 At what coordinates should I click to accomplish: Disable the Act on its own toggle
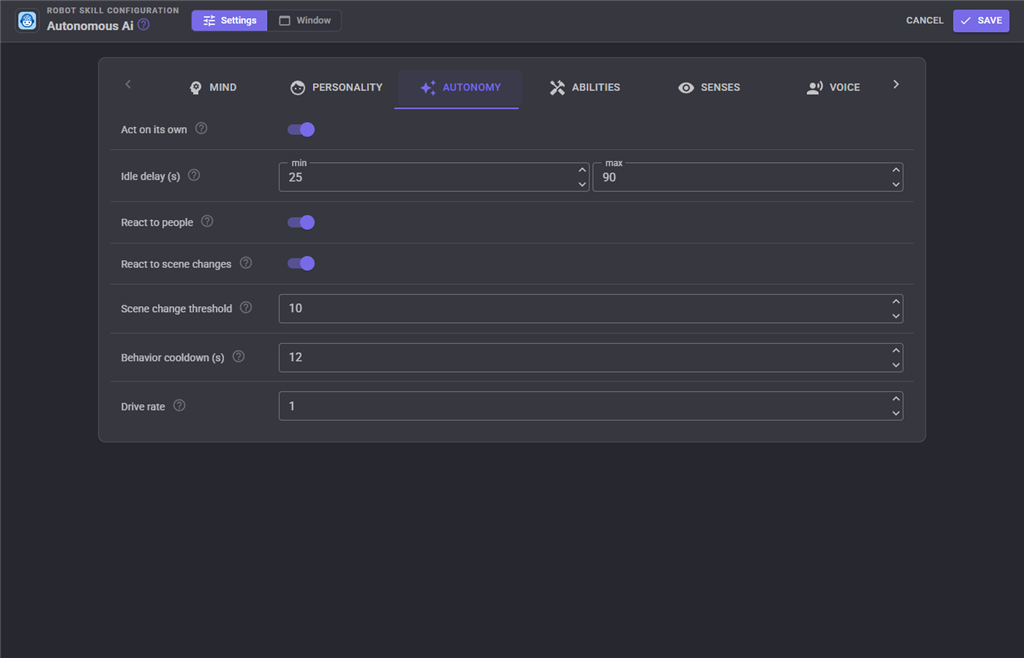[x=301, y=129]
